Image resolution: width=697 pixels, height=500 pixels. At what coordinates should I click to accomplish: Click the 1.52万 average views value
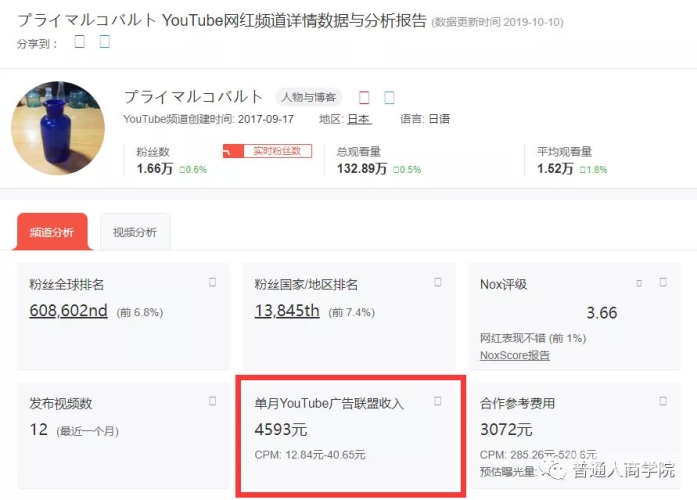[x=555, y=169]
